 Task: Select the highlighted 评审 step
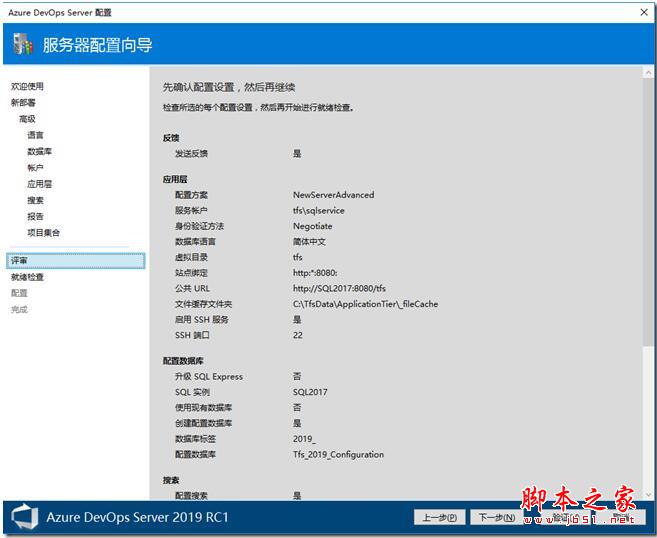[x=76, y=261]
